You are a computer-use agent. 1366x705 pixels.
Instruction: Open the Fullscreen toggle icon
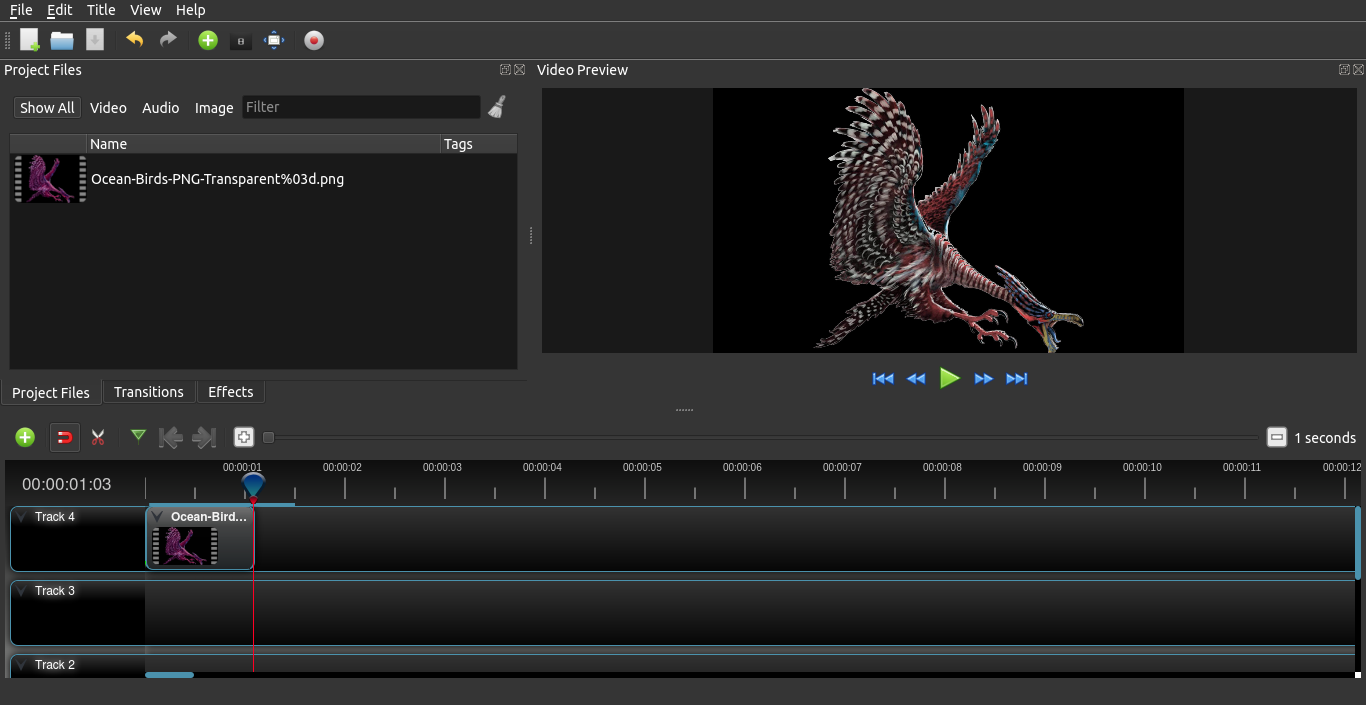(x=274, y=40)
